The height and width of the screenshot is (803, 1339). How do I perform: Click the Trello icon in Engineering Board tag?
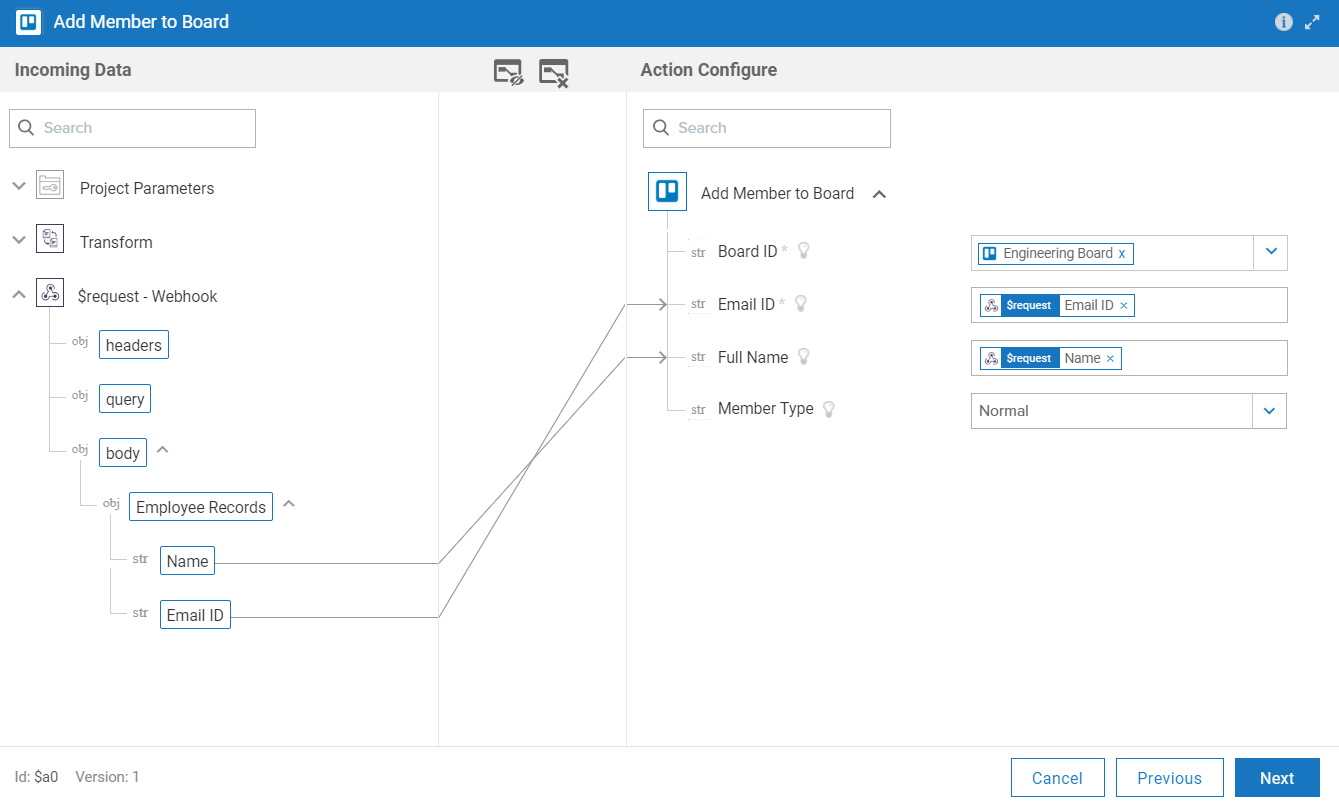[990, 254]
